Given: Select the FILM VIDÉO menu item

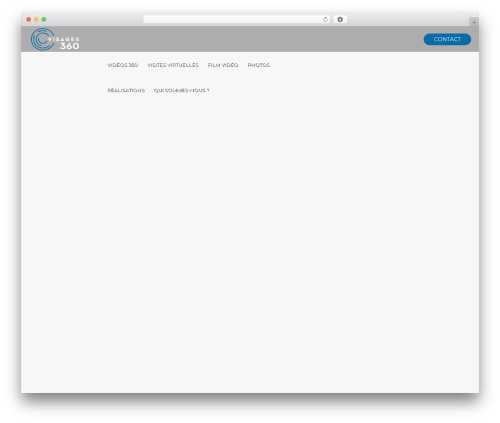Looking at the screenshot, I should tap(223, 65).
